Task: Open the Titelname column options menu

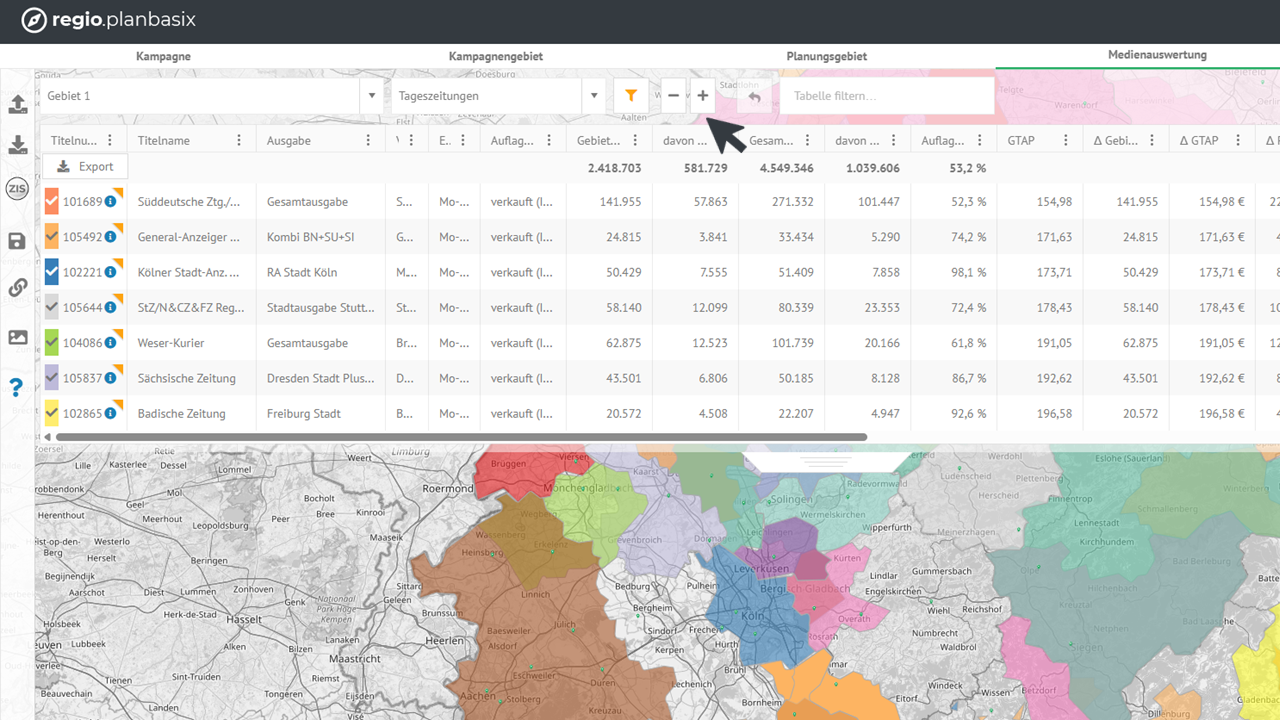Action: (x=239, y=141)
